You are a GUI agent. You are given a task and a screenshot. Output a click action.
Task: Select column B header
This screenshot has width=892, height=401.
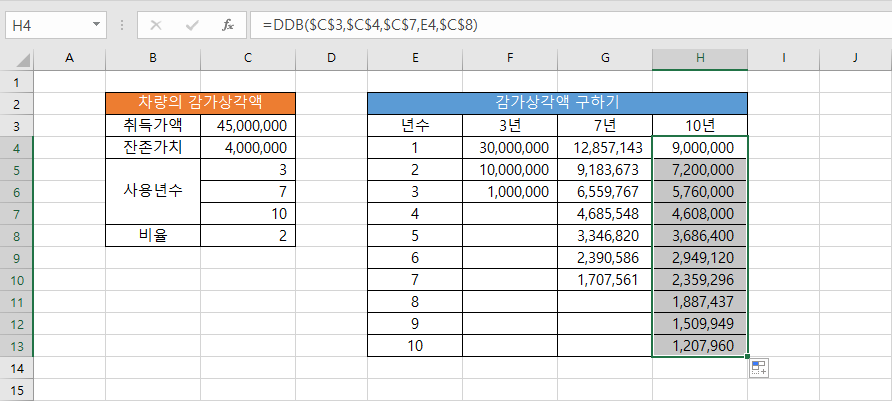click(153, 57)
